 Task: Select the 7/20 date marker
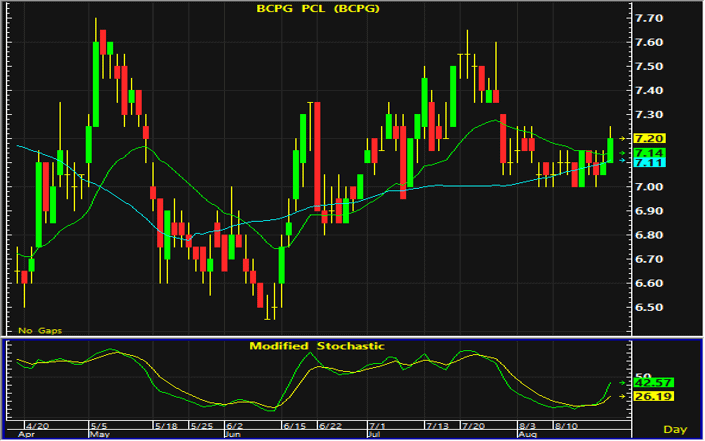473,426
